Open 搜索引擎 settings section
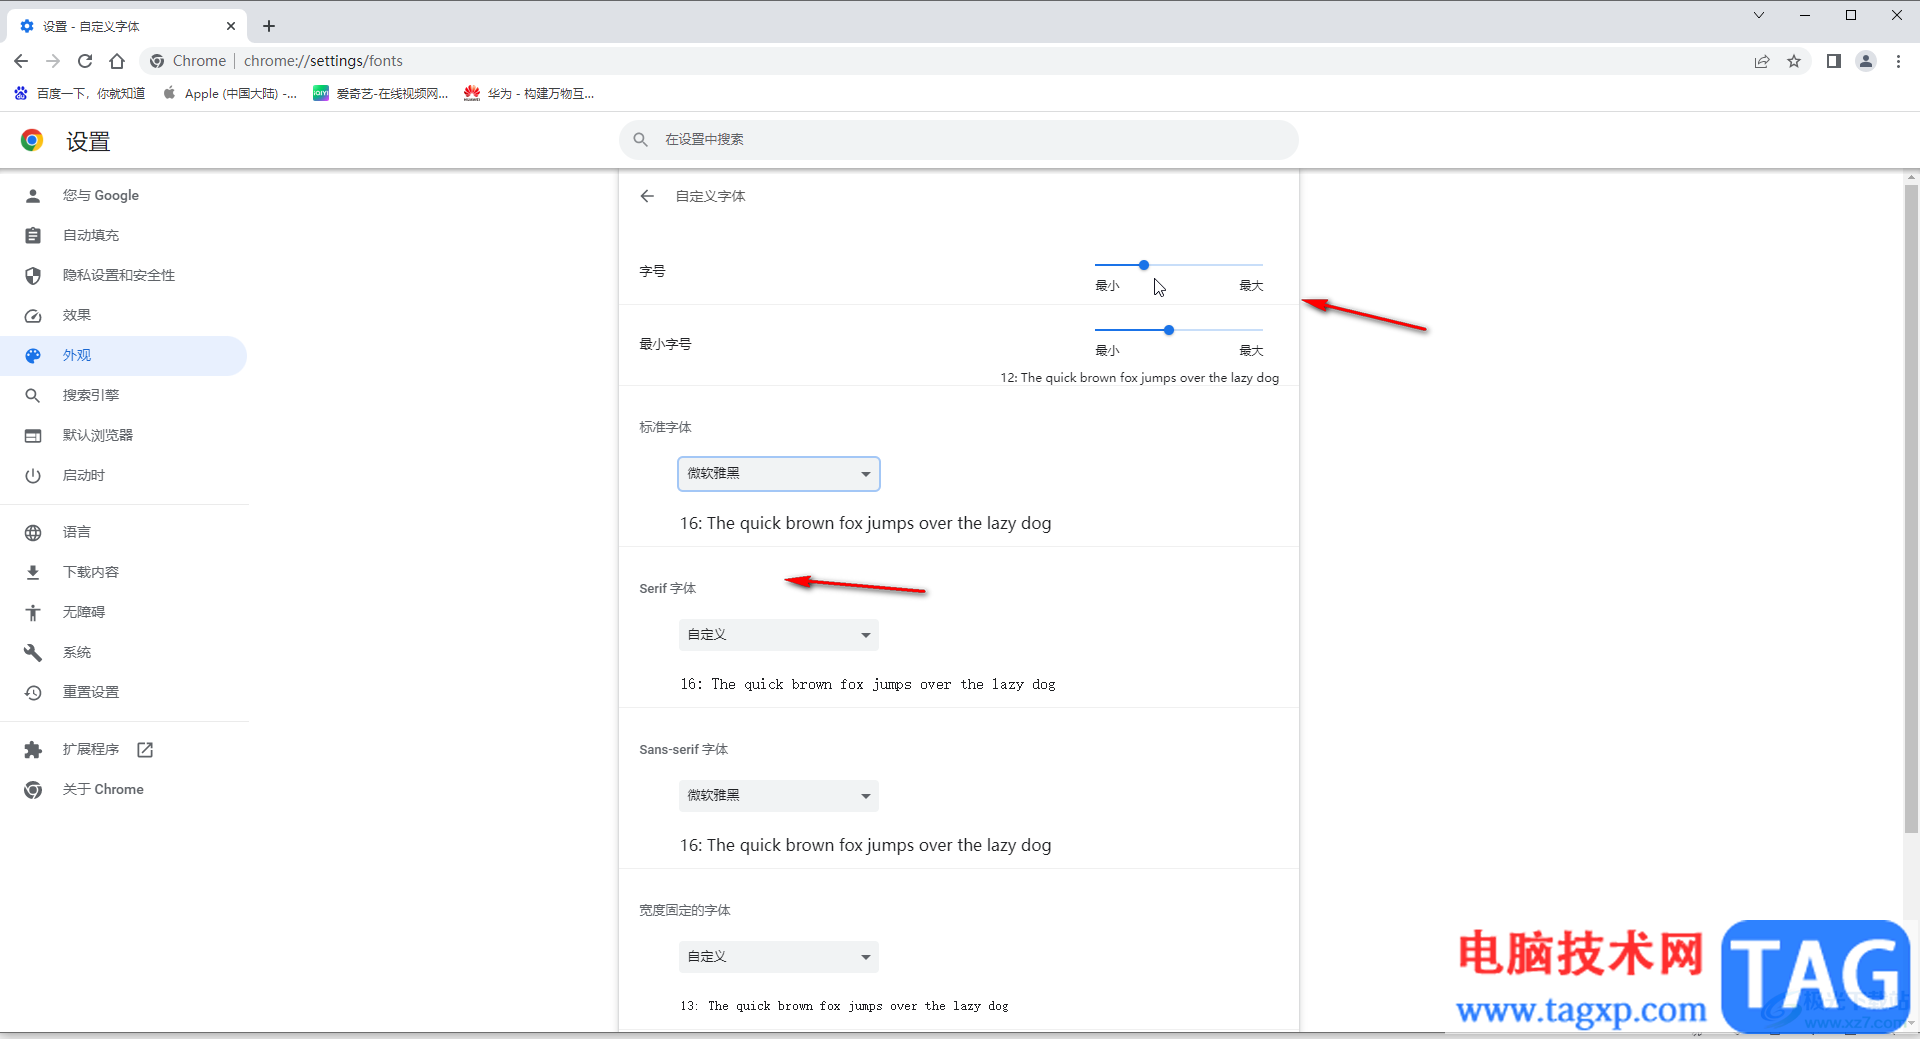This screenshot has width=1920, height=1039. tap(124, 395)
